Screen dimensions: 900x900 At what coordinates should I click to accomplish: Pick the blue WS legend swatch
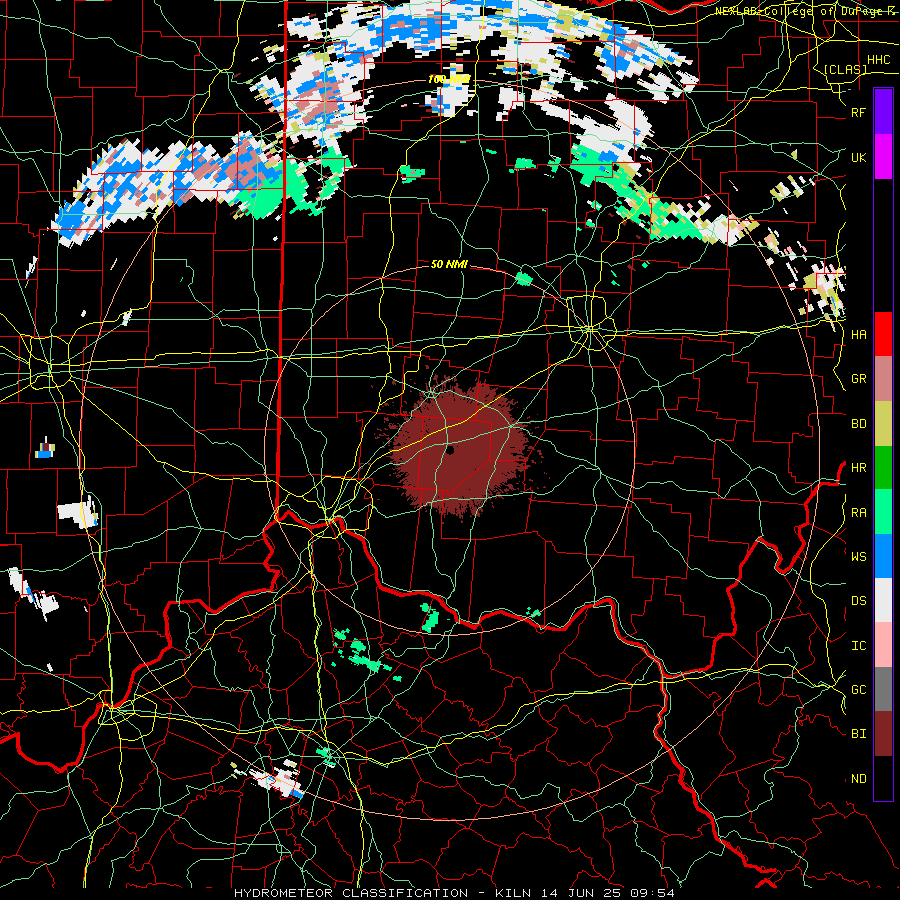point(883,556)
